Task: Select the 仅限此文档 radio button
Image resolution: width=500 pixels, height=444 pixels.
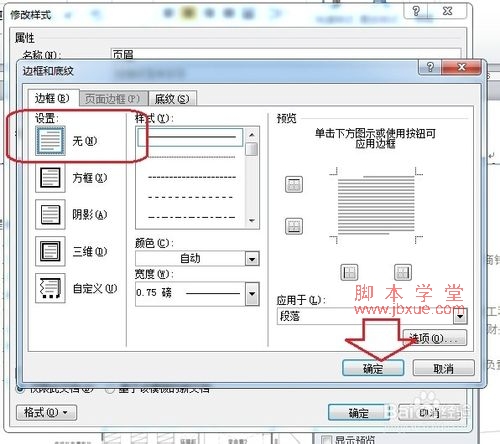Action: tap(20, 389)
